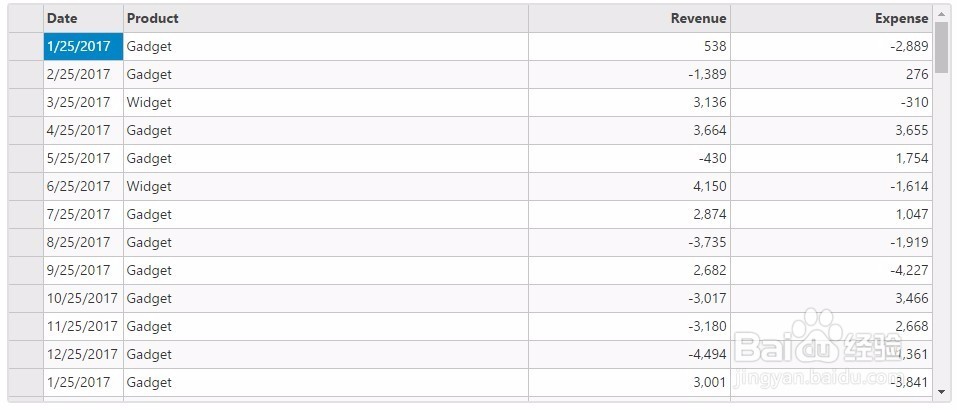Select Widget in the 3/25/2017 row

(325, 102)
